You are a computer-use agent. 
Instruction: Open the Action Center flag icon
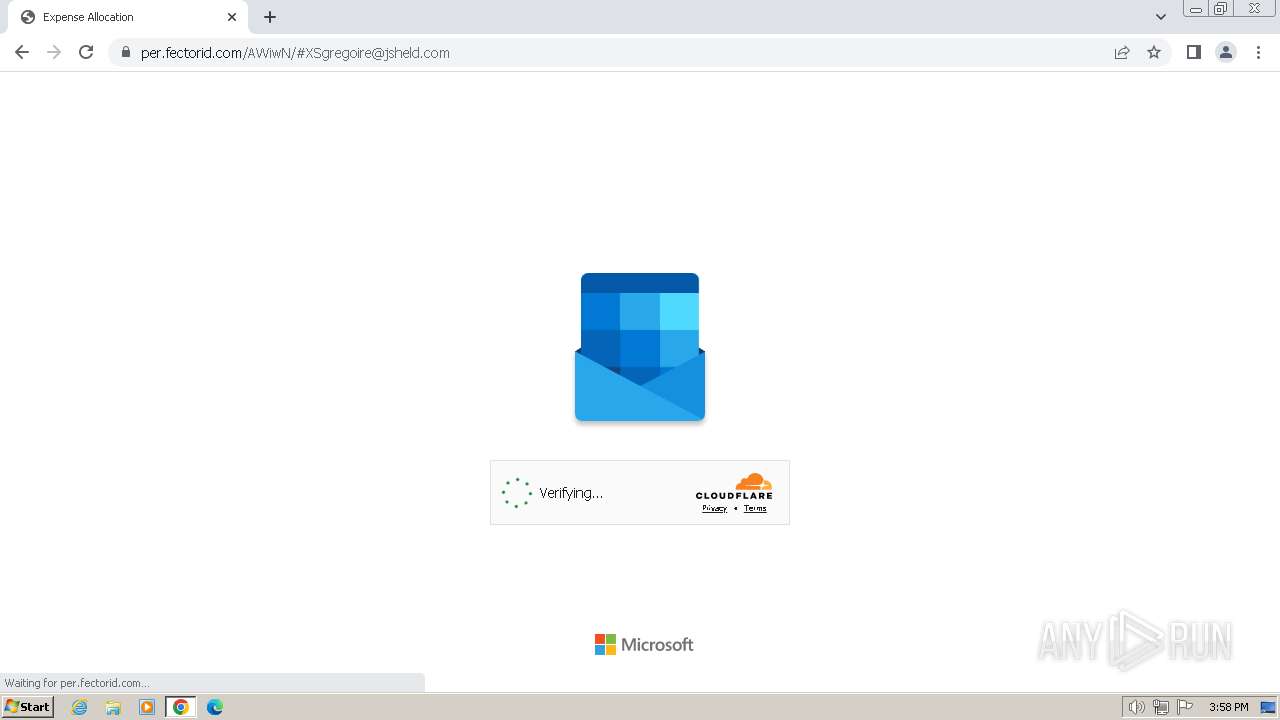pyautogui.click(x=1185, y=707)
